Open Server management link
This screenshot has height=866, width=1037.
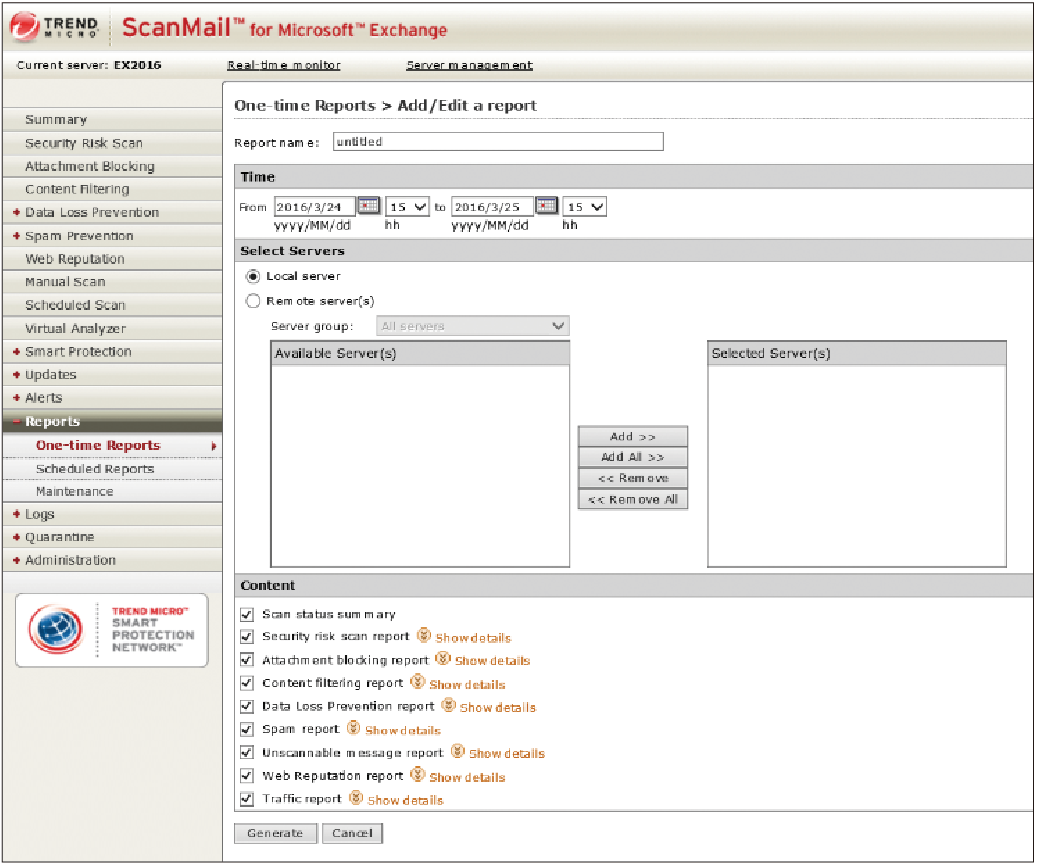pyautogui.click(x=469, y=65)
